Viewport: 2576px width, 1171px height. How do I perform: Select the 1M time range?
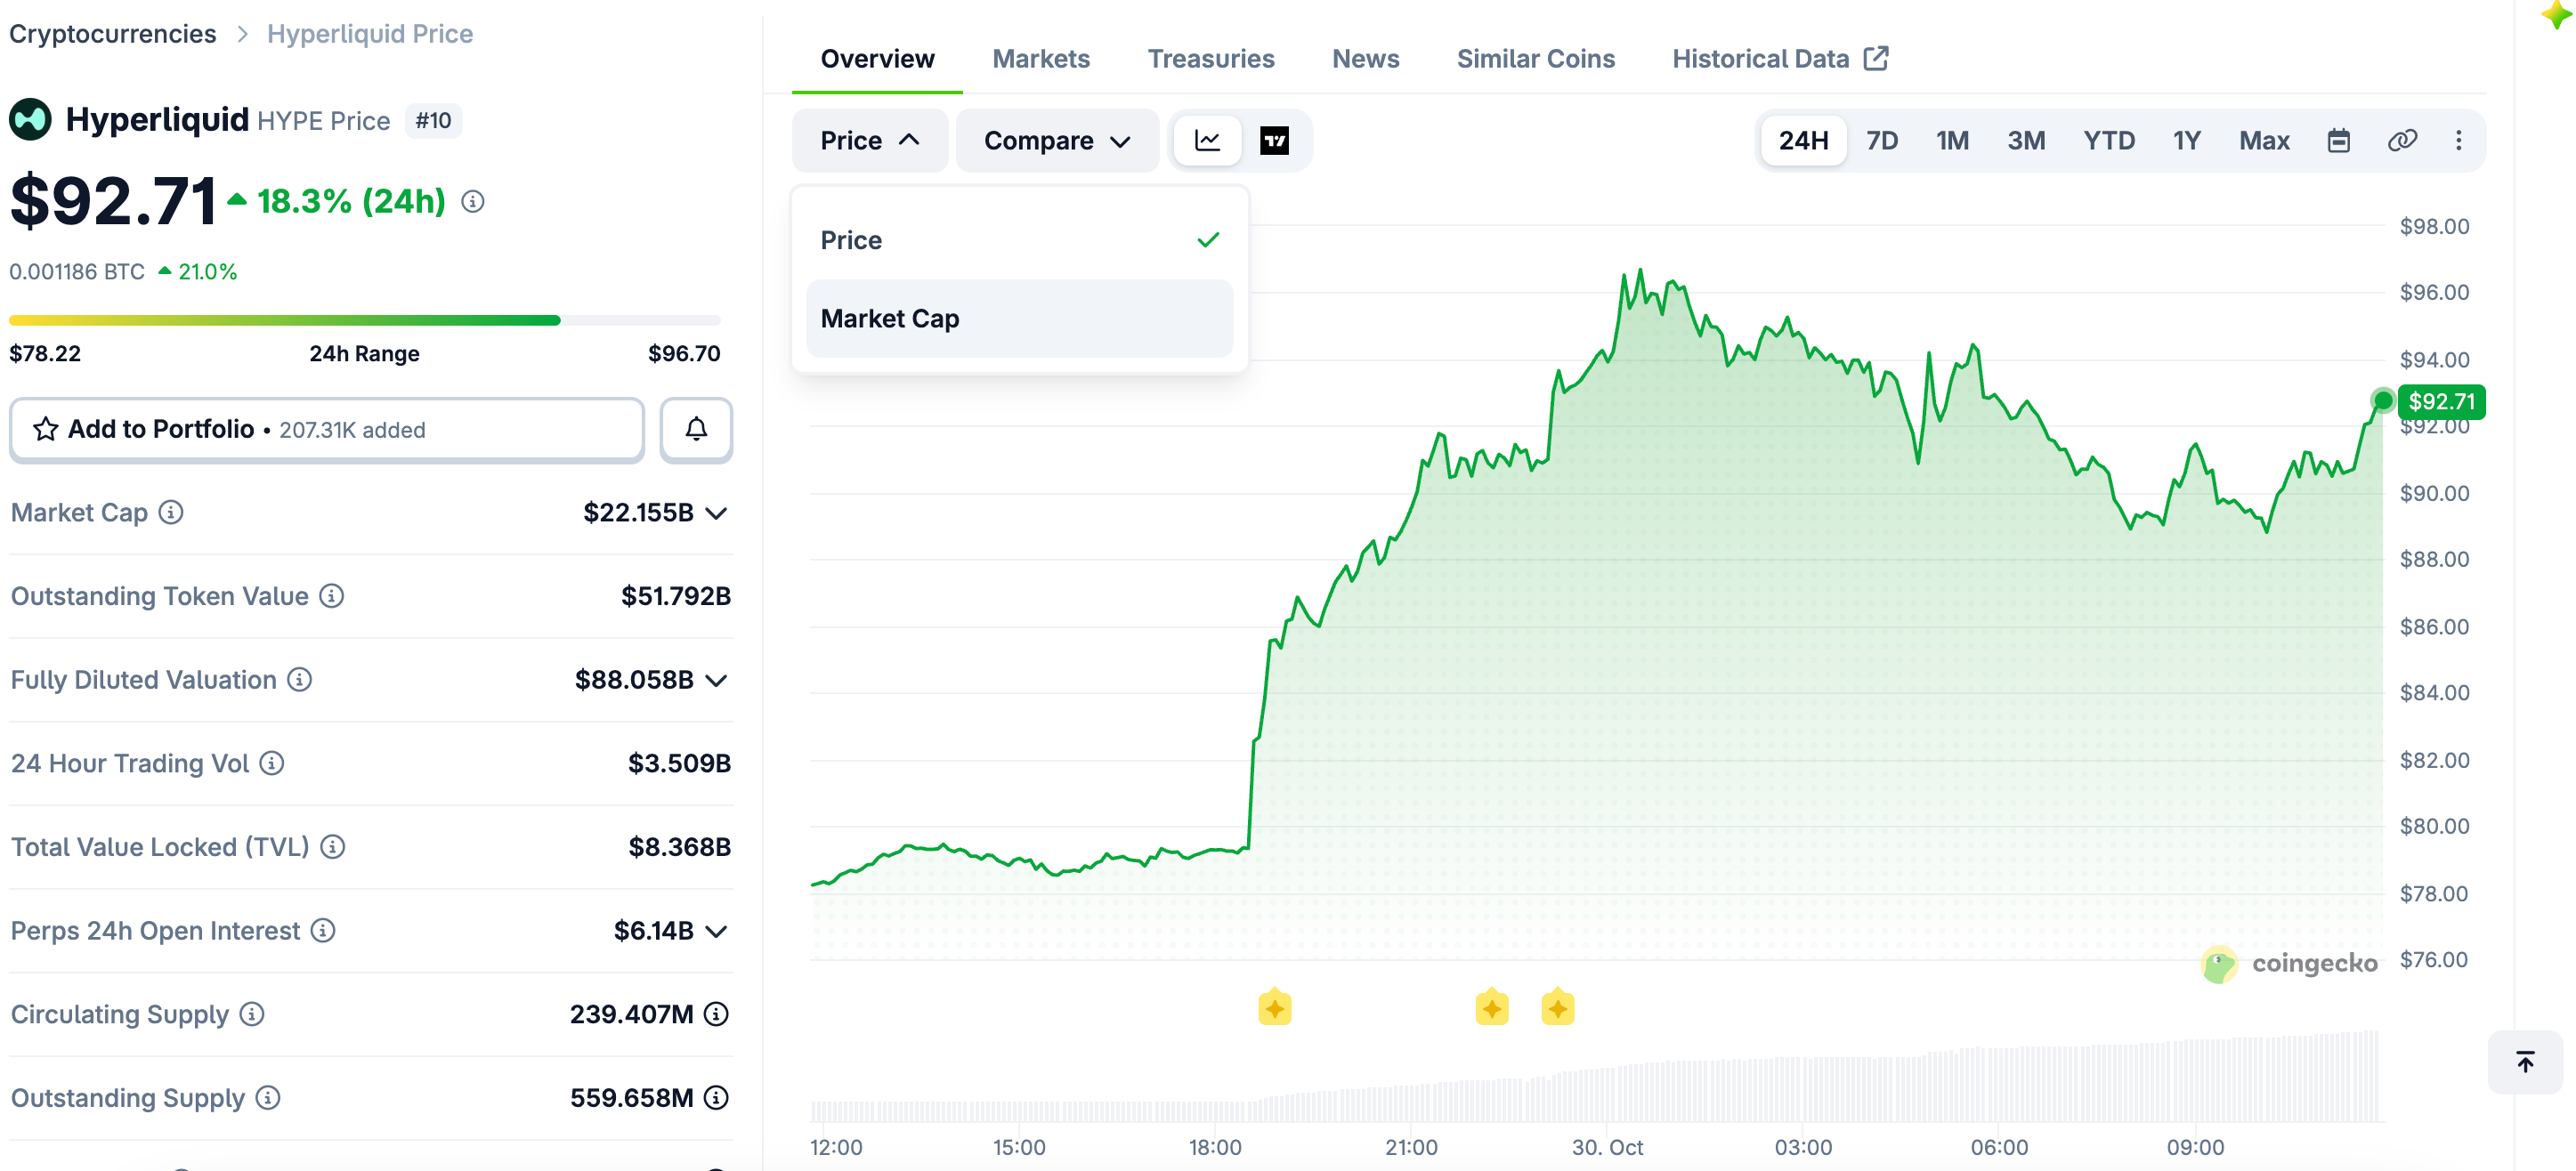(x=1952, y=141)
